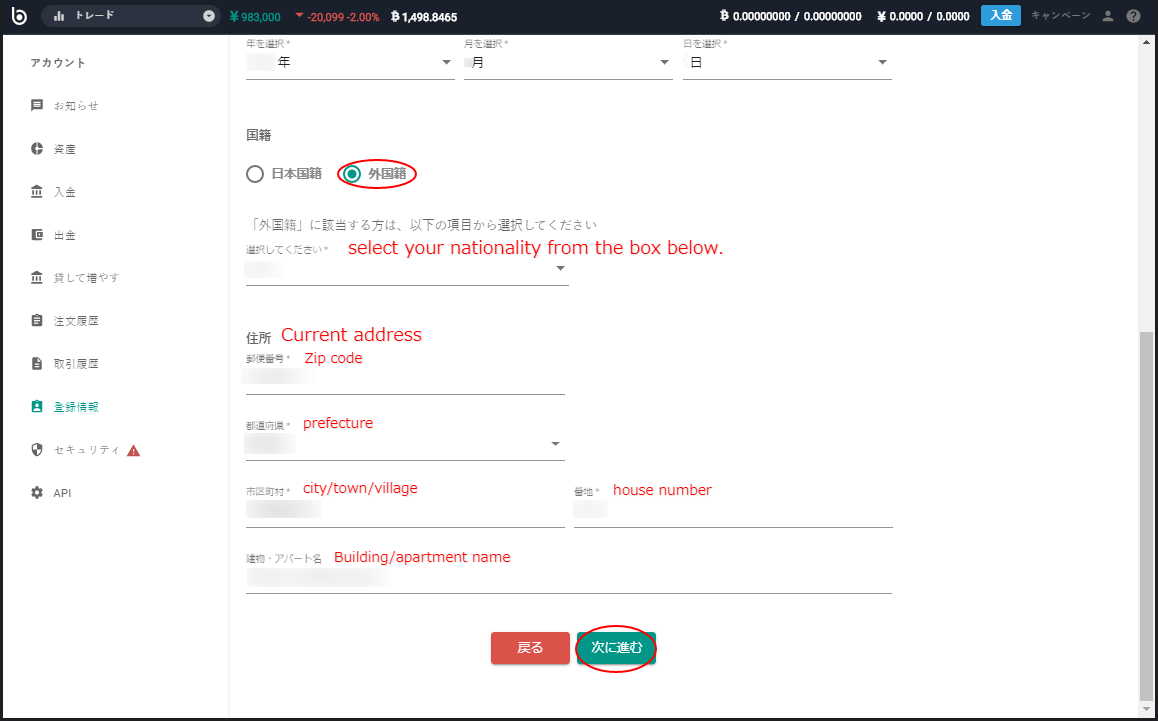Image resolution: width=1158 pixels, height=721 pixels.
Task: Click the 入金 button in top bar
Action: click(1000, 16)
